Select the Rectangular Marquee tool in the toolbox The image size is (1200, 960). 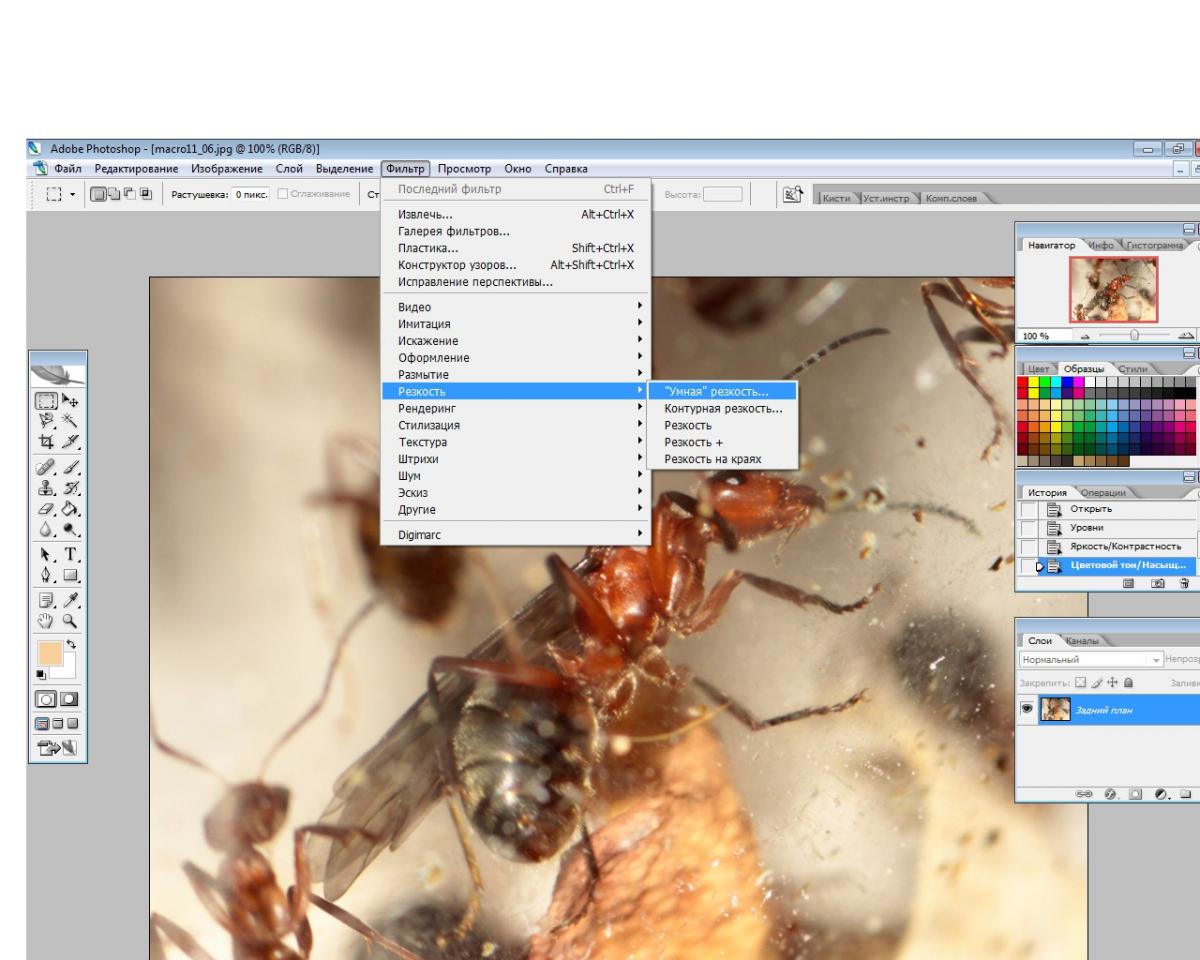click(x=46, y=402)
